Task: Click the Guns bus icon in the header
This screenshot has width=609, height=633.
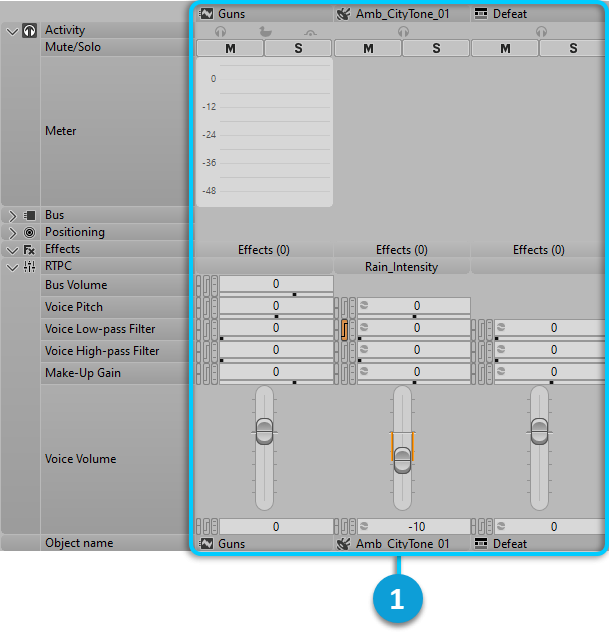Action: click(206, 14)
